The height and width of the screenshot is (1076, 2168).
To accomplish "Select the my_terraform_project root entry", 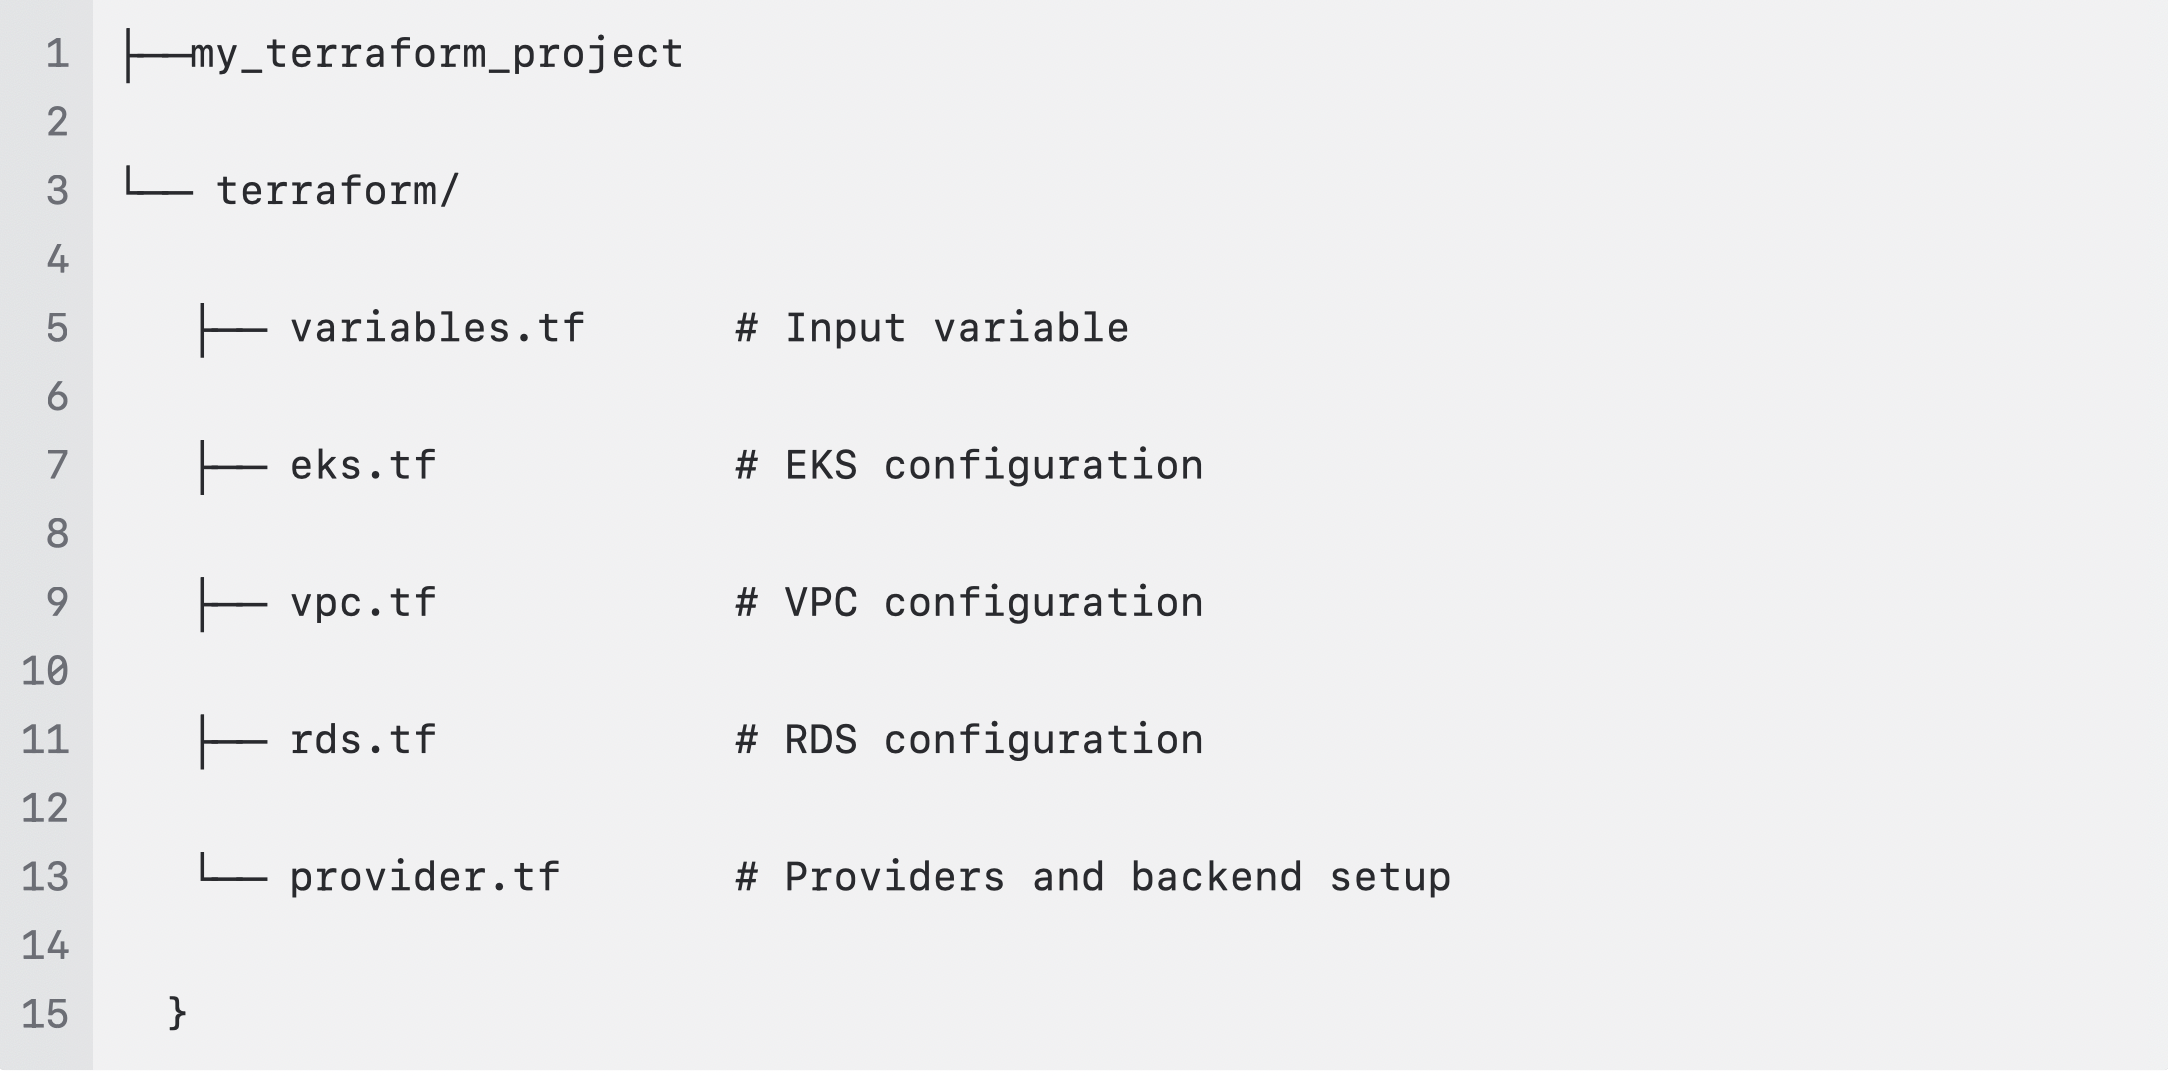I will pos(437,54).
